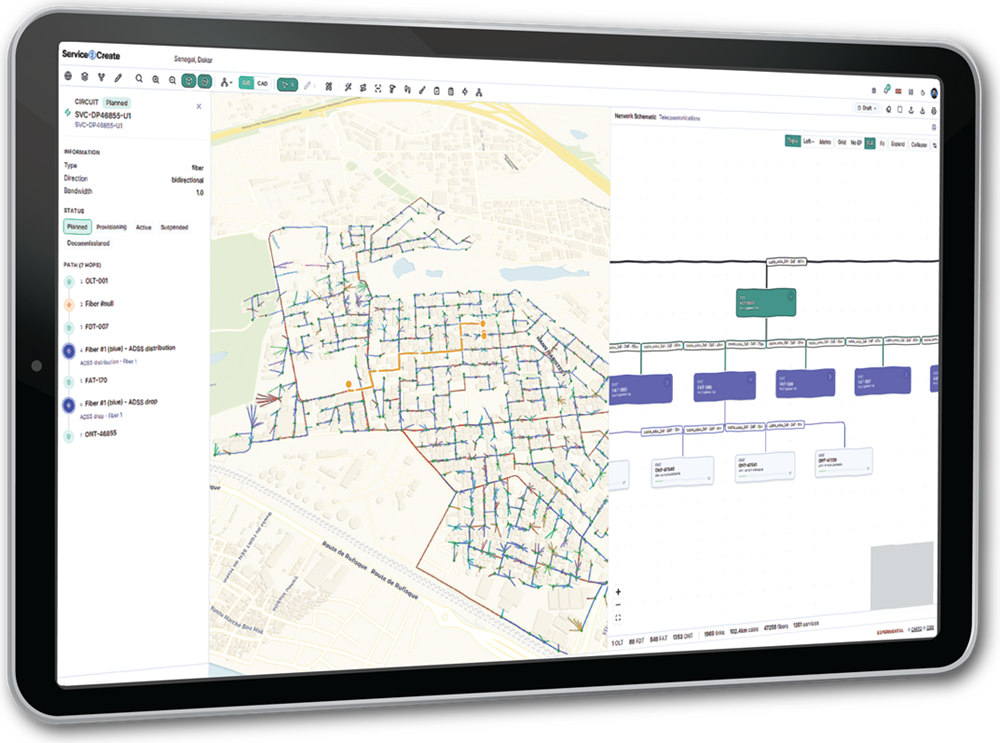Click the notification icon with green badge
This screenshot has height=743, width=1000.
pos(886,91)
